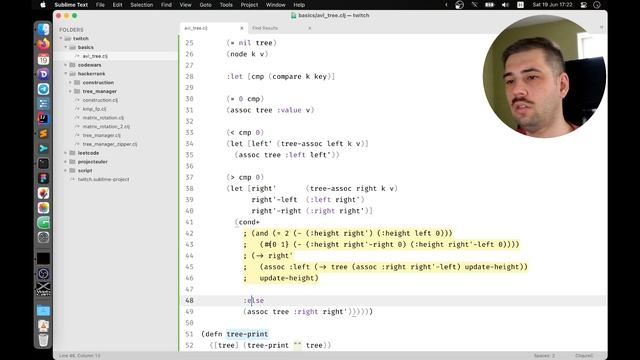Open avl_tree.clj in the sidebar

95,56
